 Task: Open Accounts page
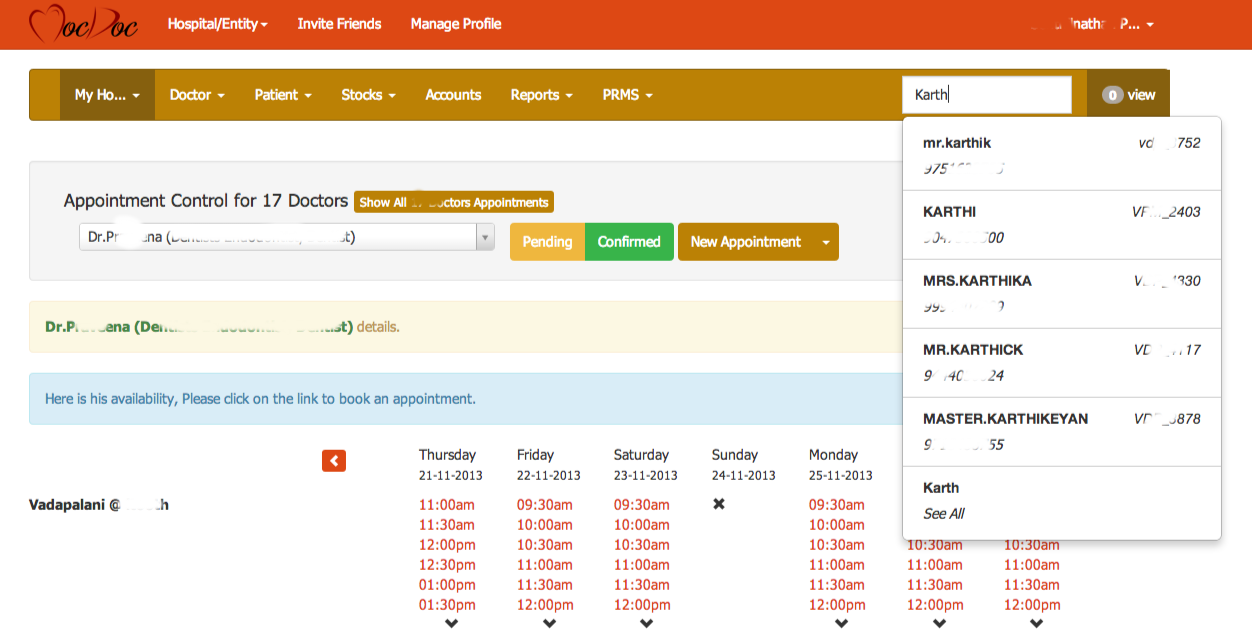coord(453,95)
